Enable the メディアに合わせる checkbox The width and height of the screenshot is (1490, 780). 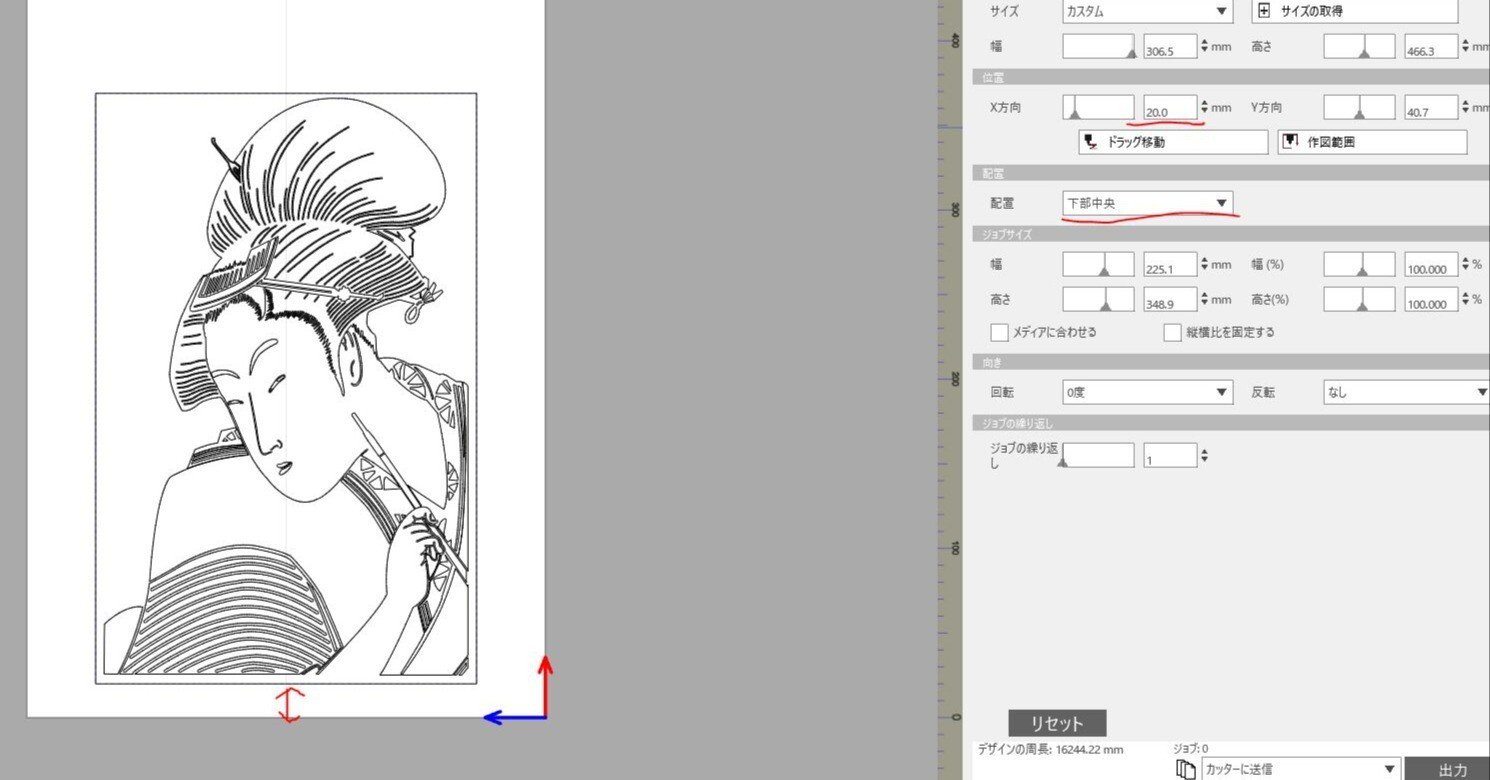[999, 332]
